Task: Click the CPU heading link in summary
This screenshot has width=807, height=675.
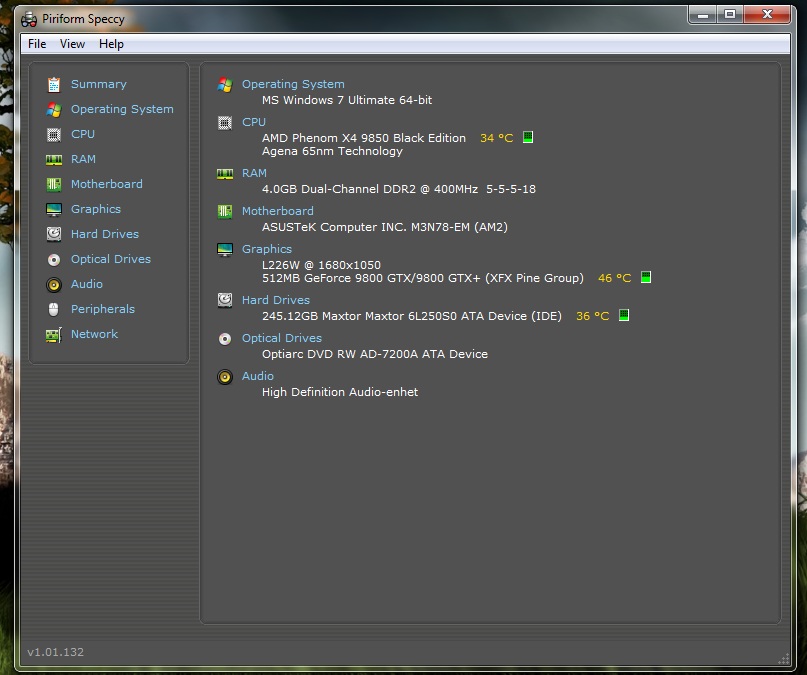Action: point(254,122)
